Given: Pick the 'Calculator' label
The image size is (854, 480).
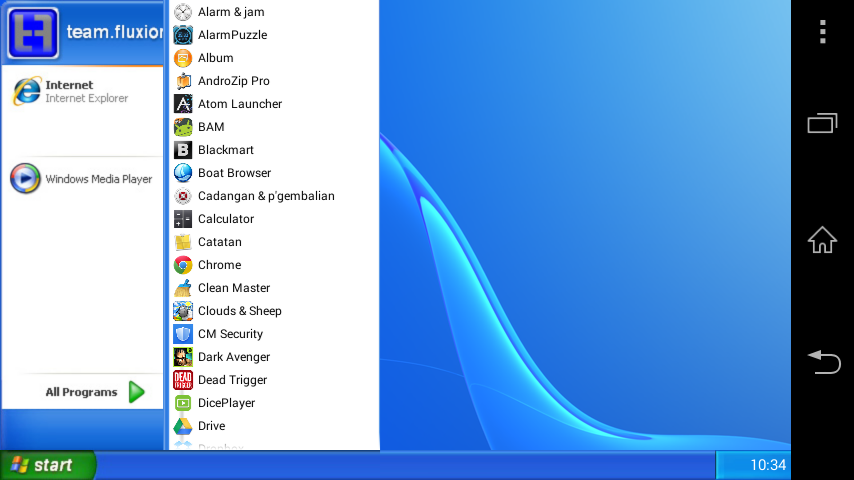Looking at the screenshot, I should (226, 219).
